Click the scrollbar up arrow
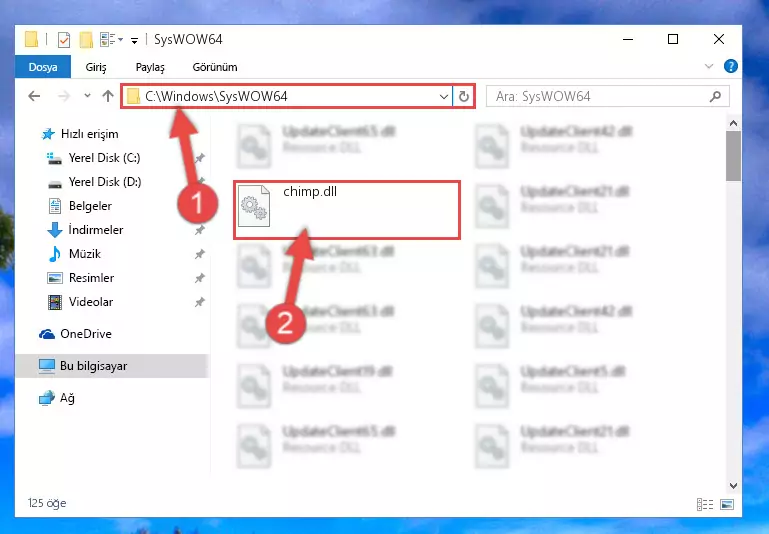769x534 pixels. point(733,123)
